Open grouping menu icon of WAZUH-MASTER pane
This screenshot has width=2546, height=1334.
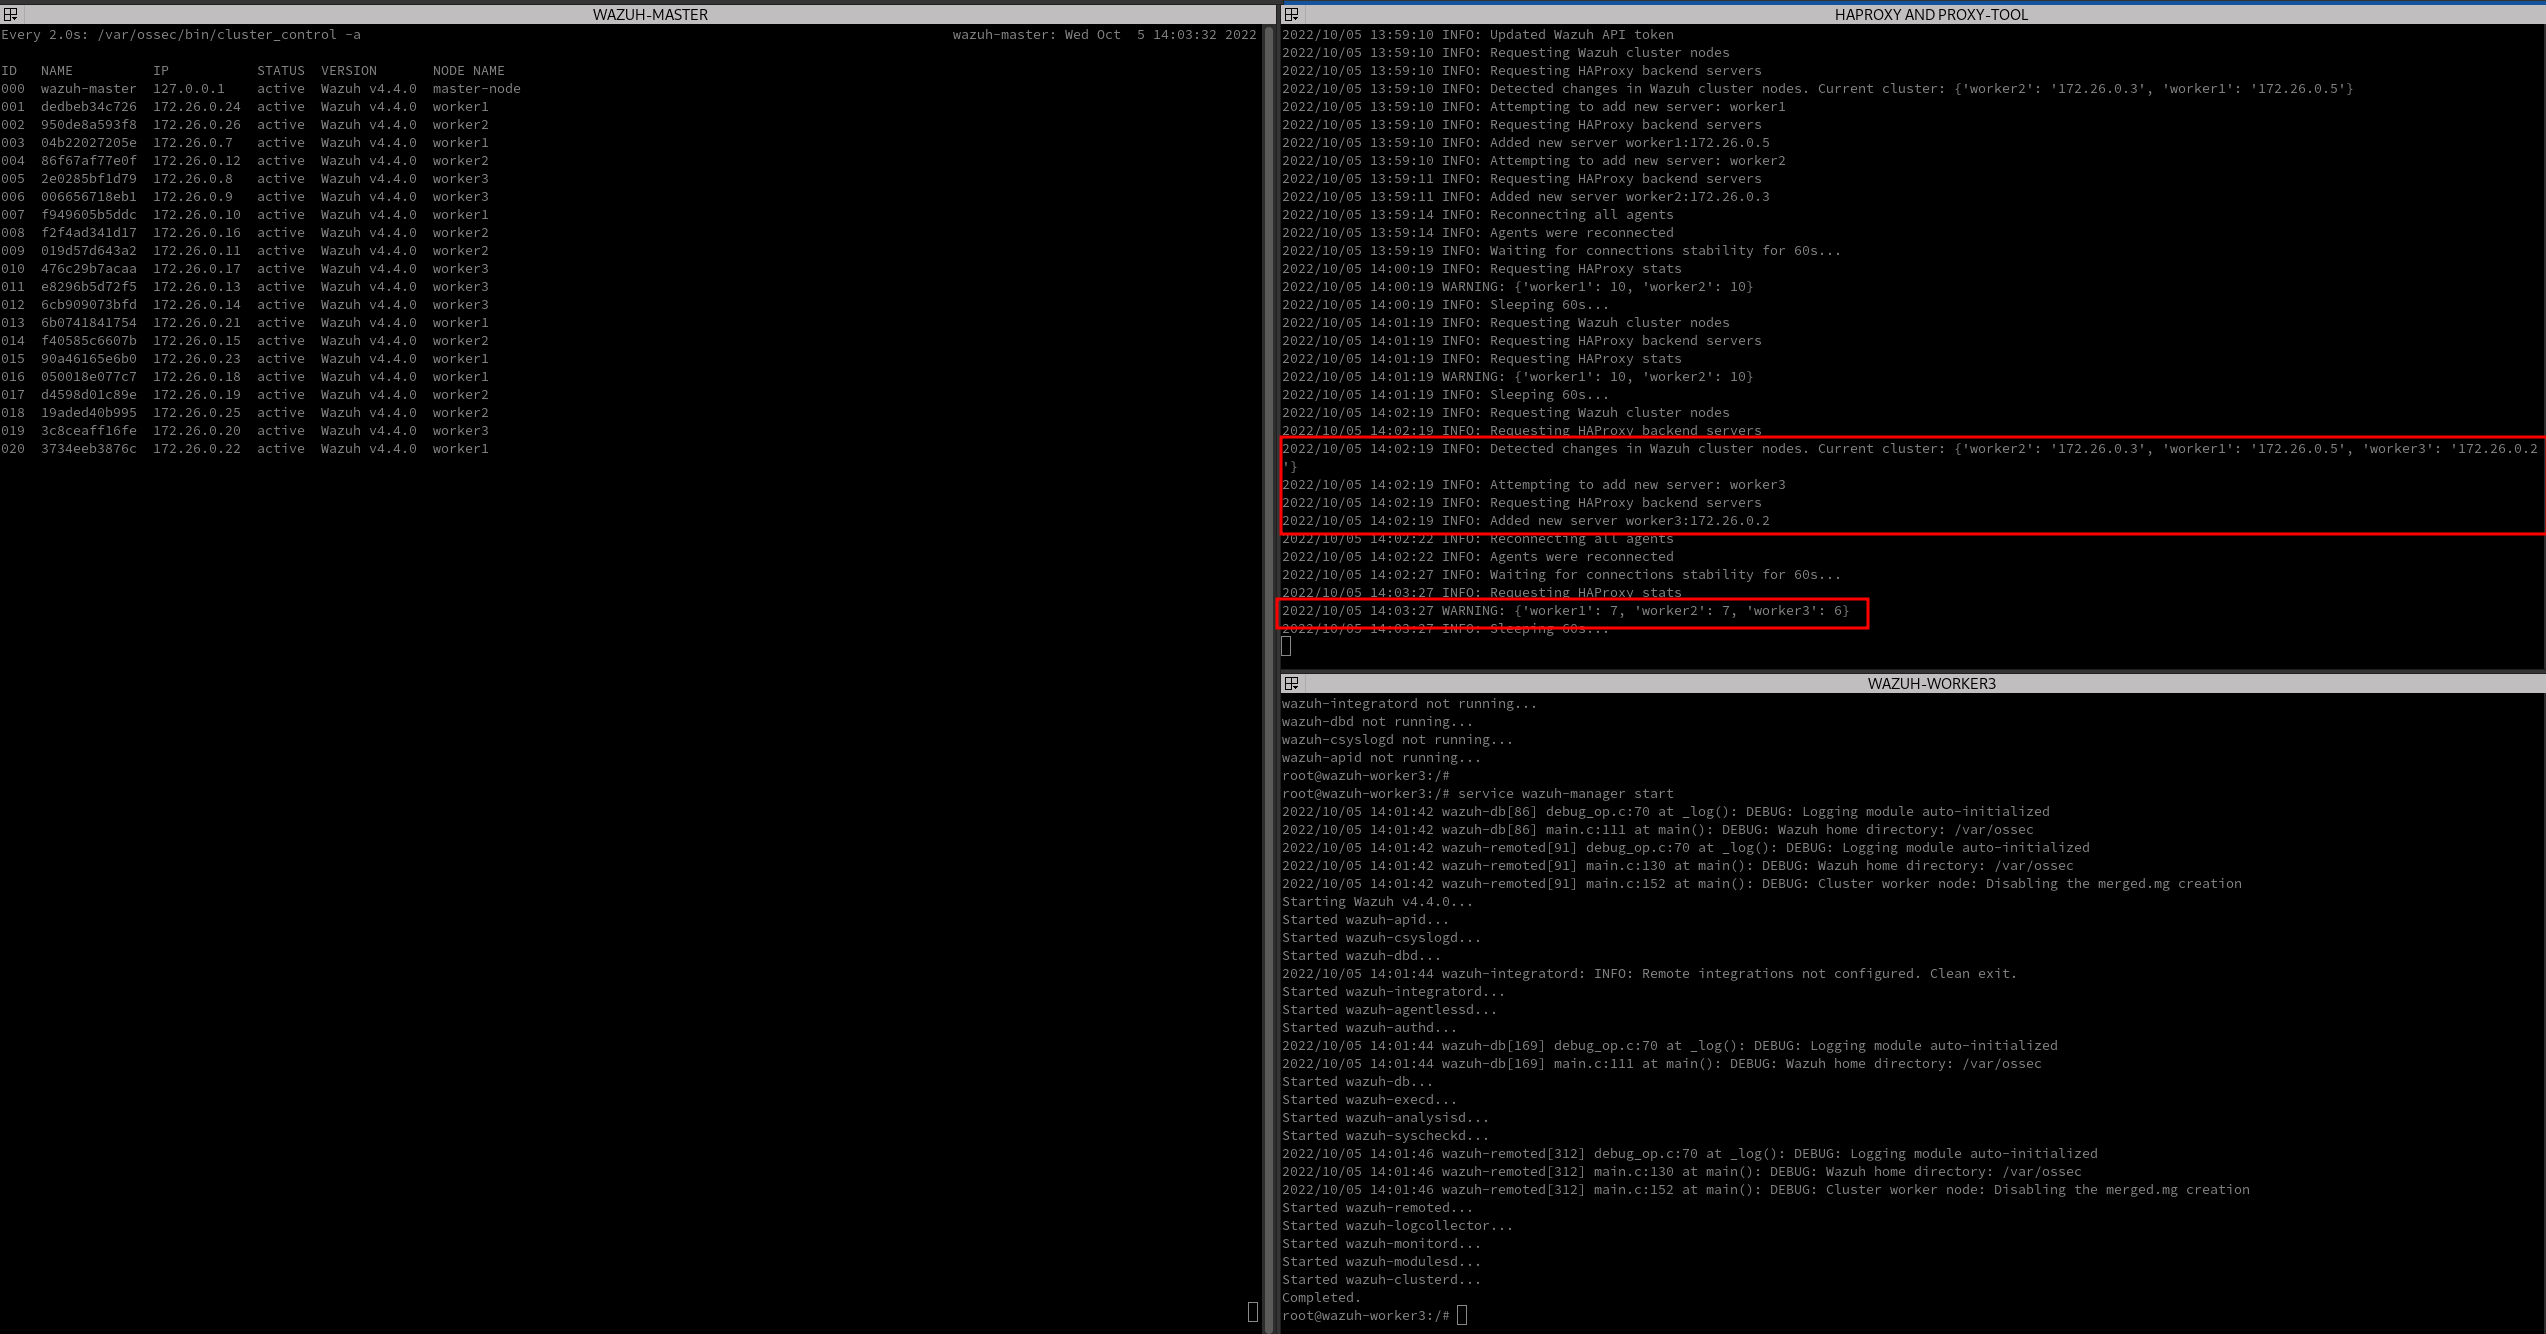tap(10, 14)
